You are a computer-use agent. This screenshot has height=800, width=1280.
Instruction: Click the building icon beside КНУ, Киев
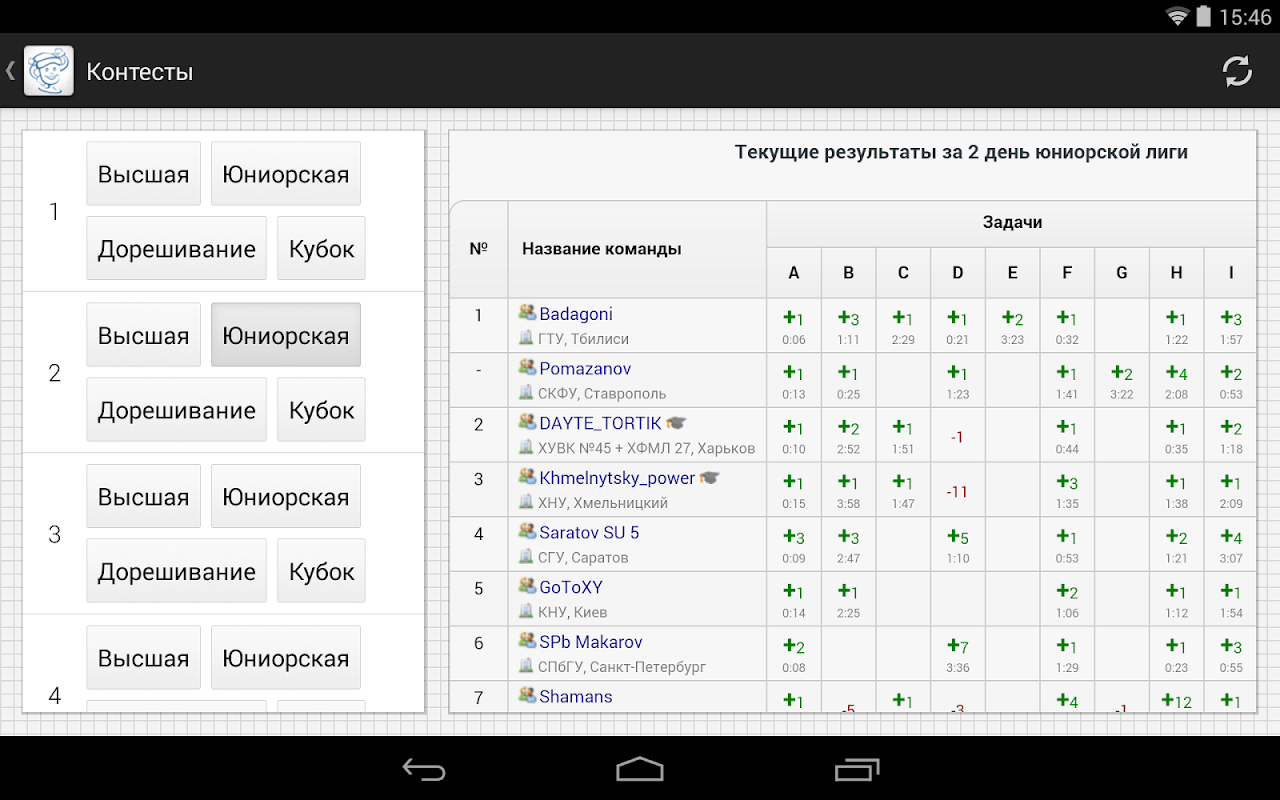point(526,612)
